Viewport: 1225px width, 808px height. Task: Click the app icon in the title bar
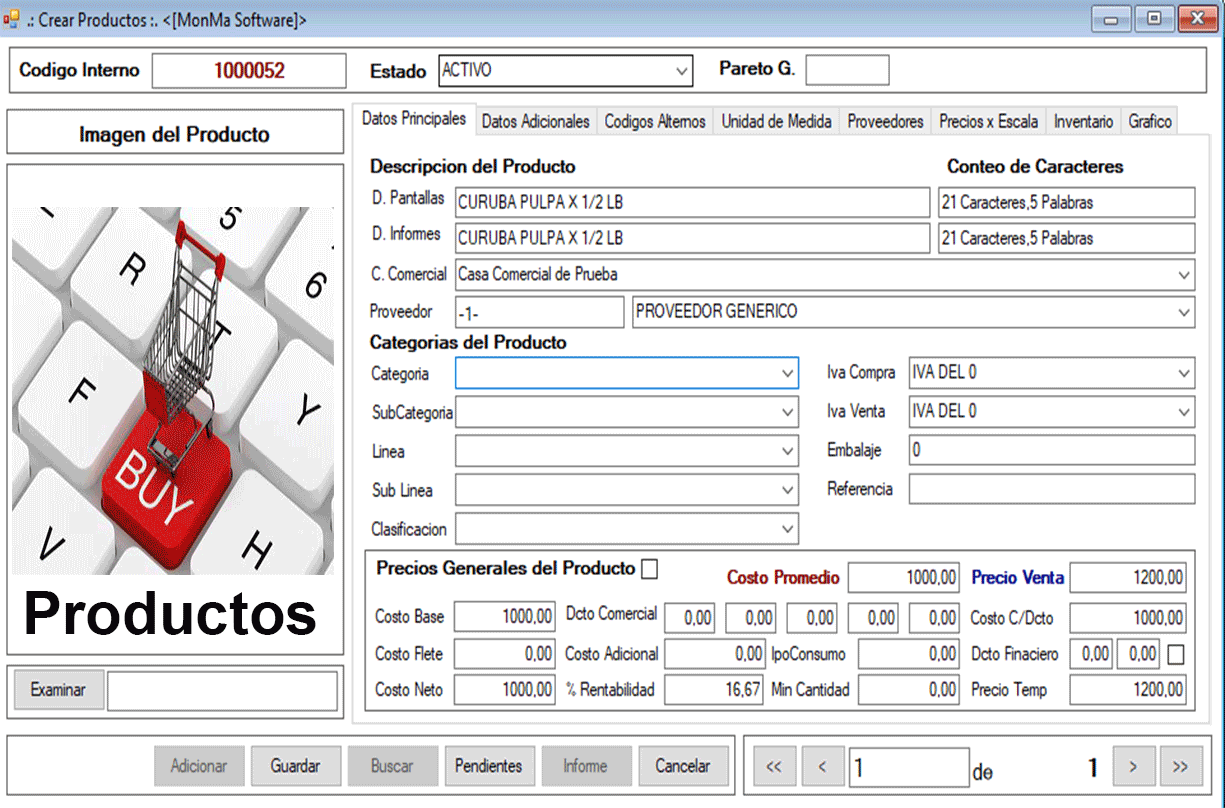[x=11, y=18]
